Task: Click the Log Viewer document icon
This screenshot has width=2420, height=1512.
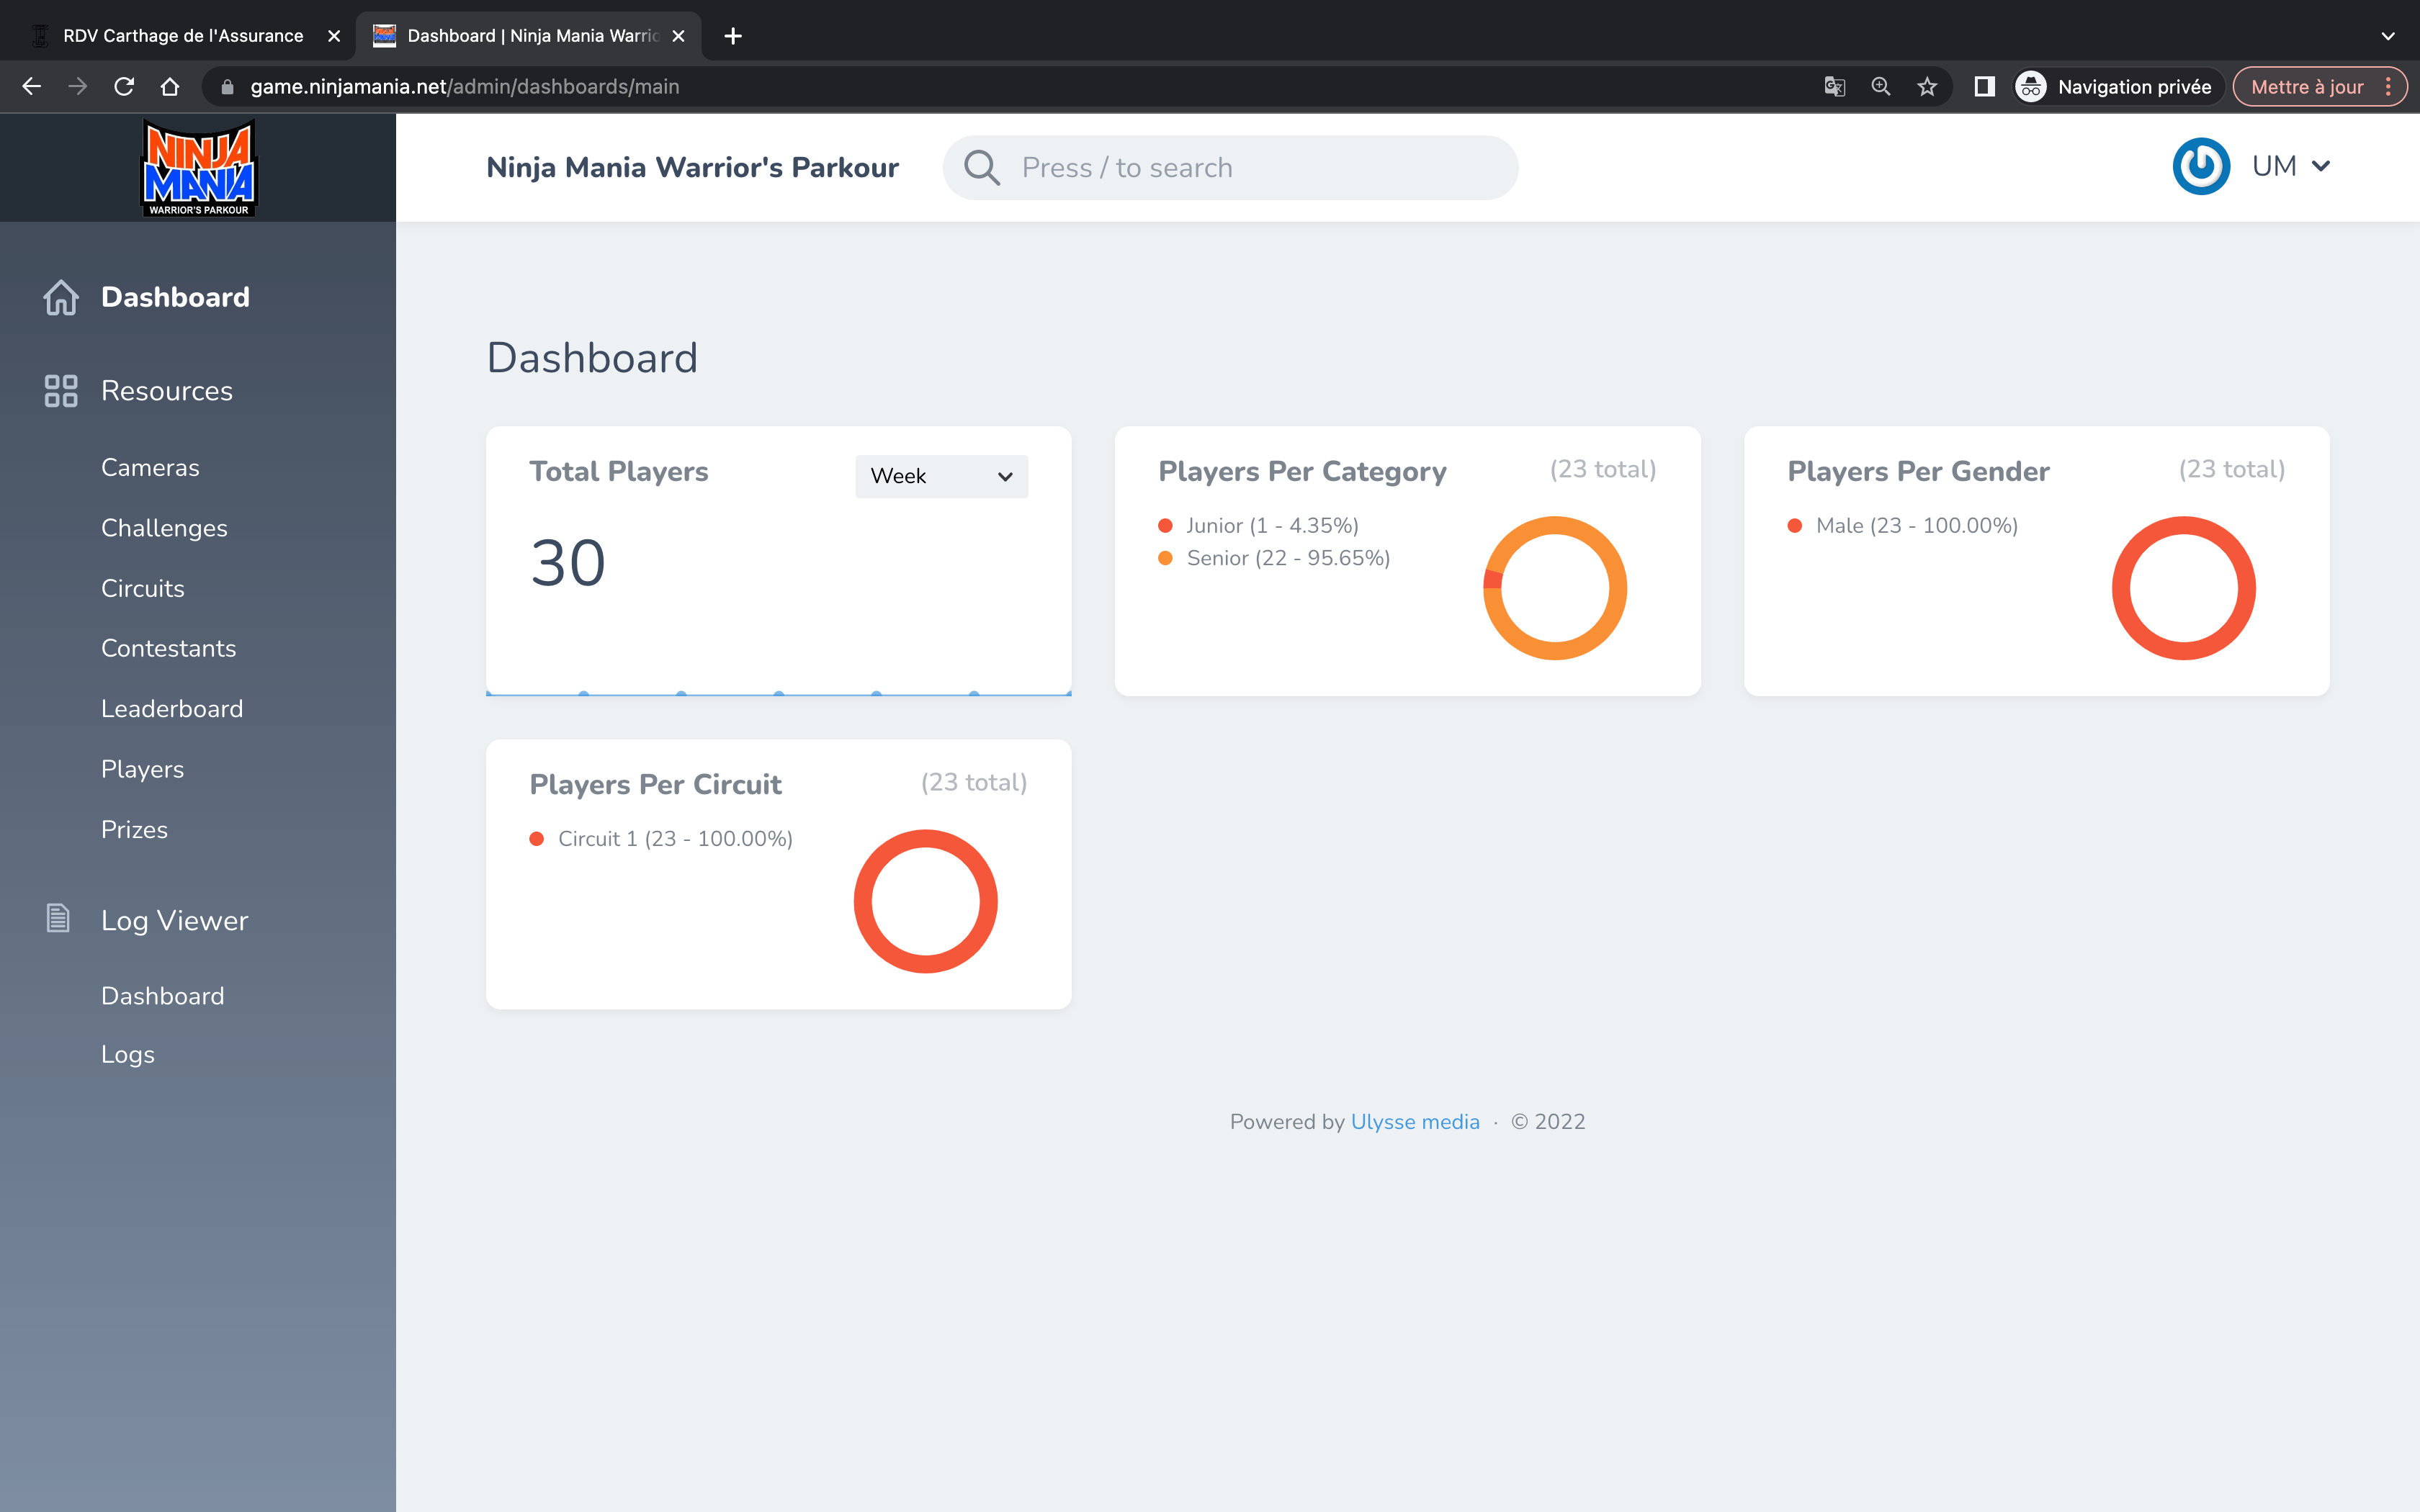Action: [x=58, y=918]
